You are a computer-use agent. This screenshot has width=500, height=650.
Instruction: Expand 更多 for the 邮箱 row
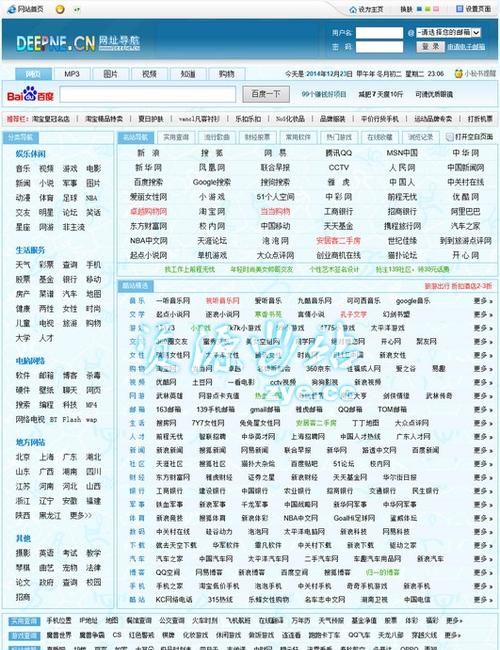click(483, 409)
